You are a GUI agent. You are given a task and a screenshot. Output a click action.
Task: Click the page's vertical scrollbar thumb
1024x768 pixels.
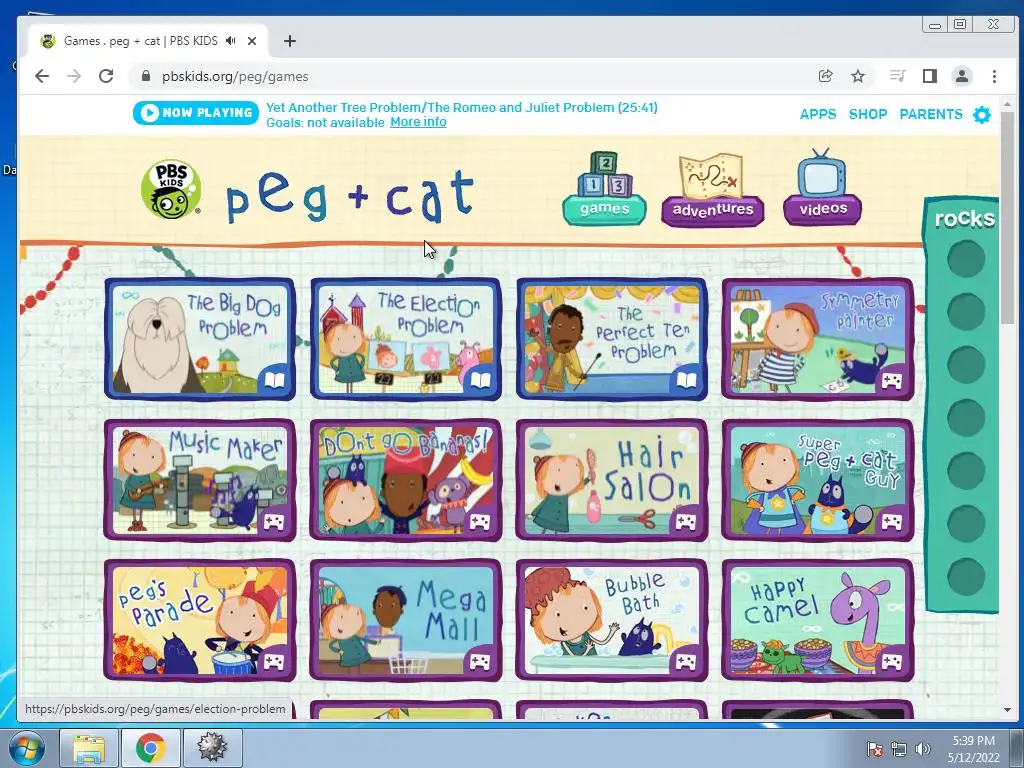[x=1007, y=218]
